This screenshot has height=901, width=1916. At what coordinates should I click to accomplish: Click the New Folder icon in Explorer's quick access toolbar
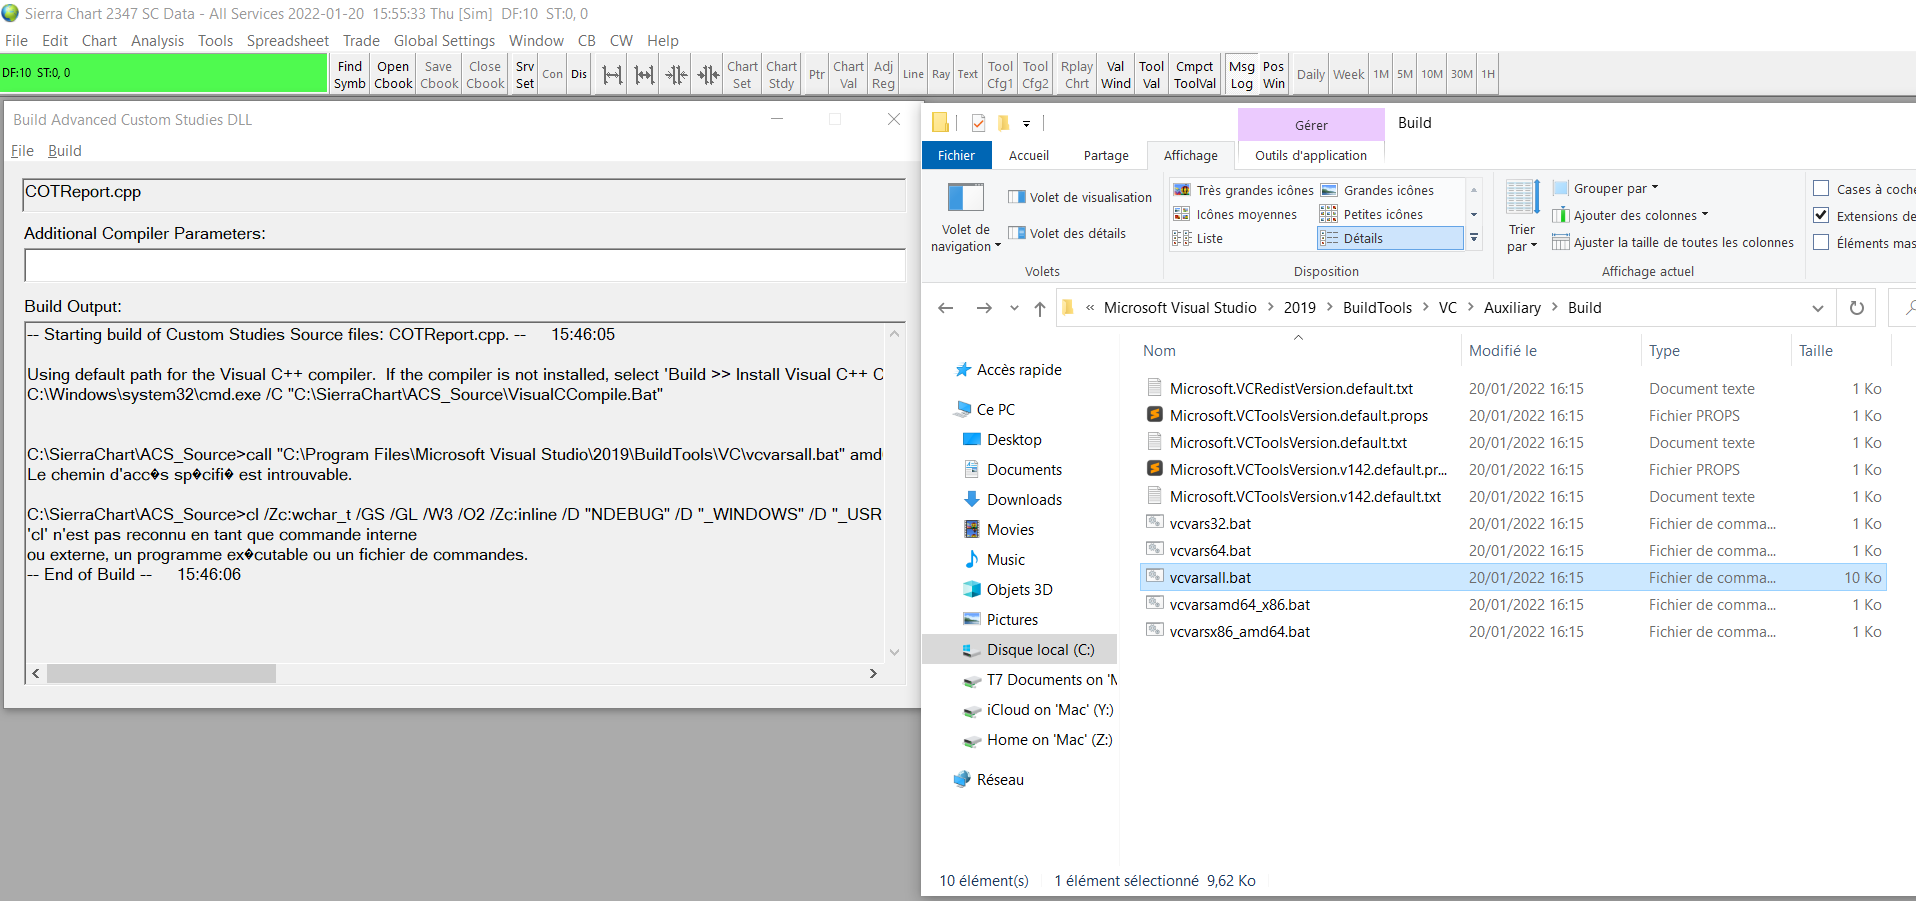[1003, 123]
